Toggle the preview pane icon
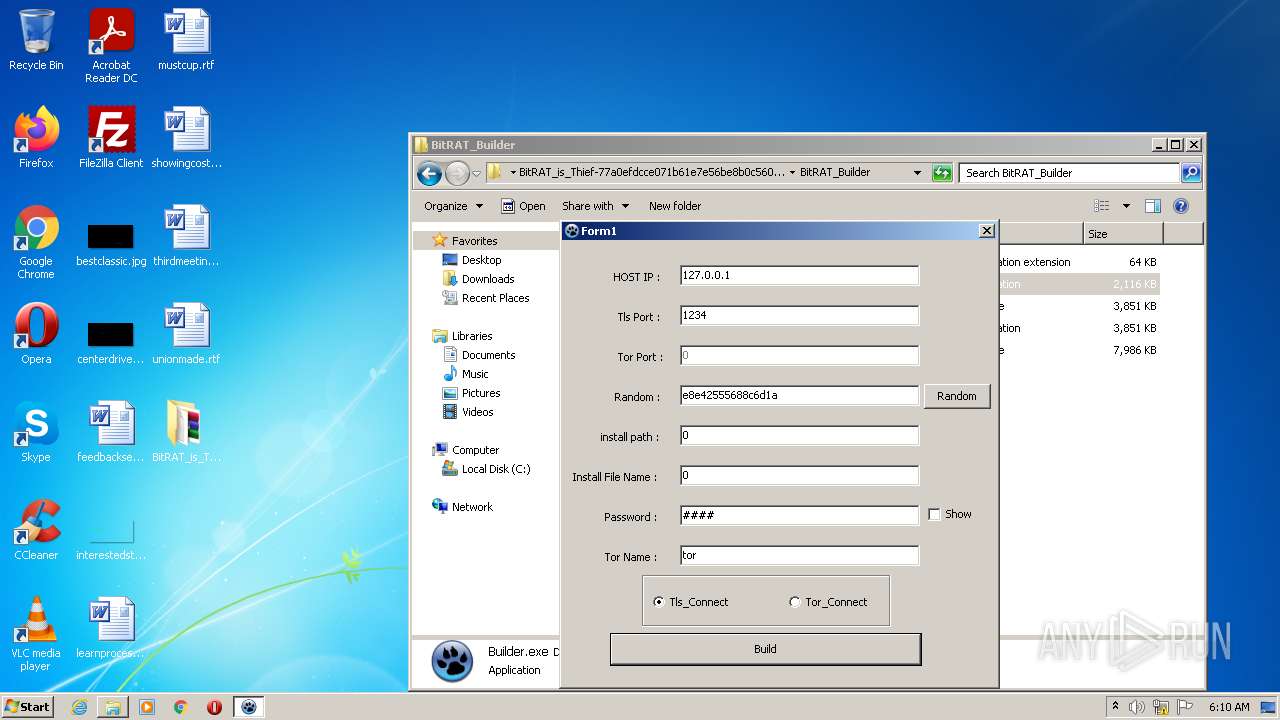The image size is (1280, 720). click(x=1152, y=206)
